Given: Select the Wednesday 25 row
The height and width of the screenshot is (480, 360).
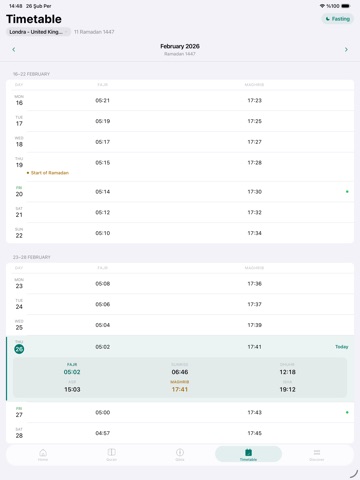Looking at the screenshot, I should [180, 325].
